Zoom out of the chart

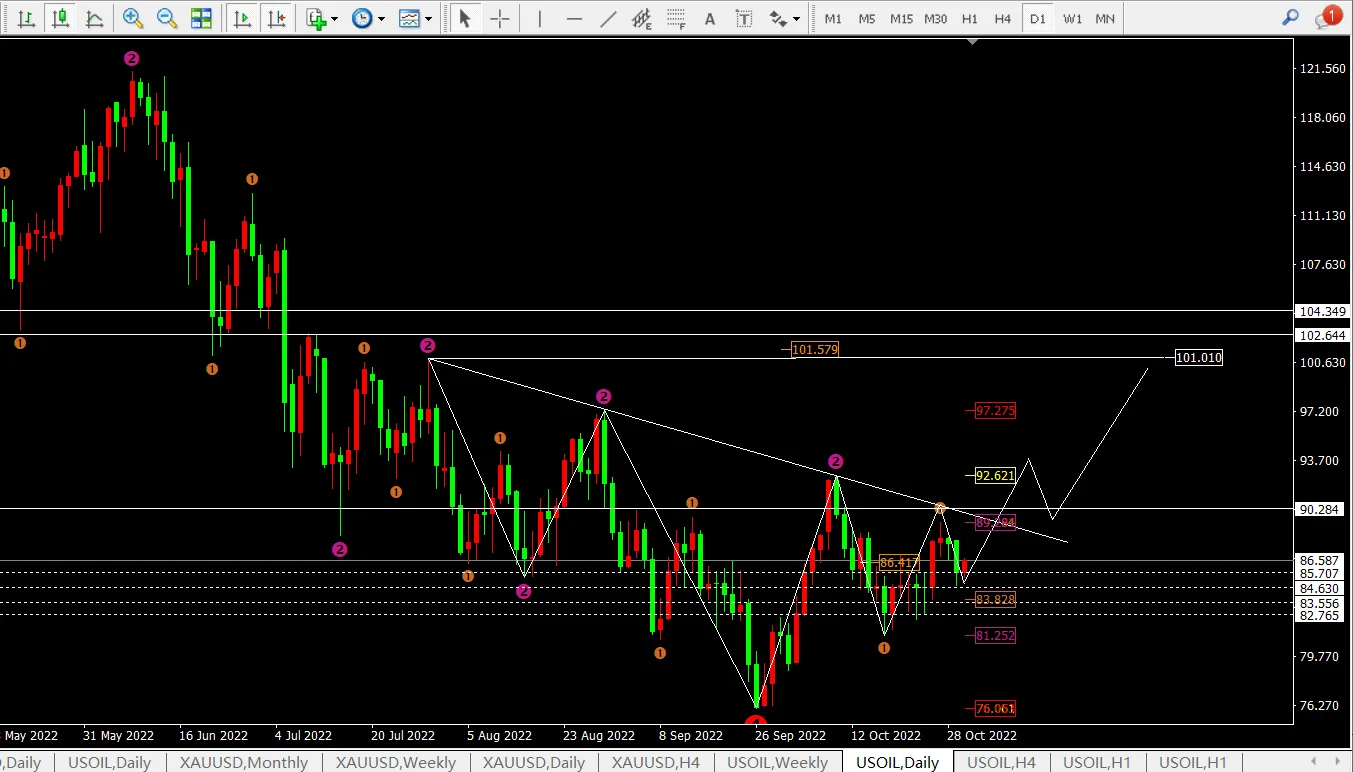167,18
